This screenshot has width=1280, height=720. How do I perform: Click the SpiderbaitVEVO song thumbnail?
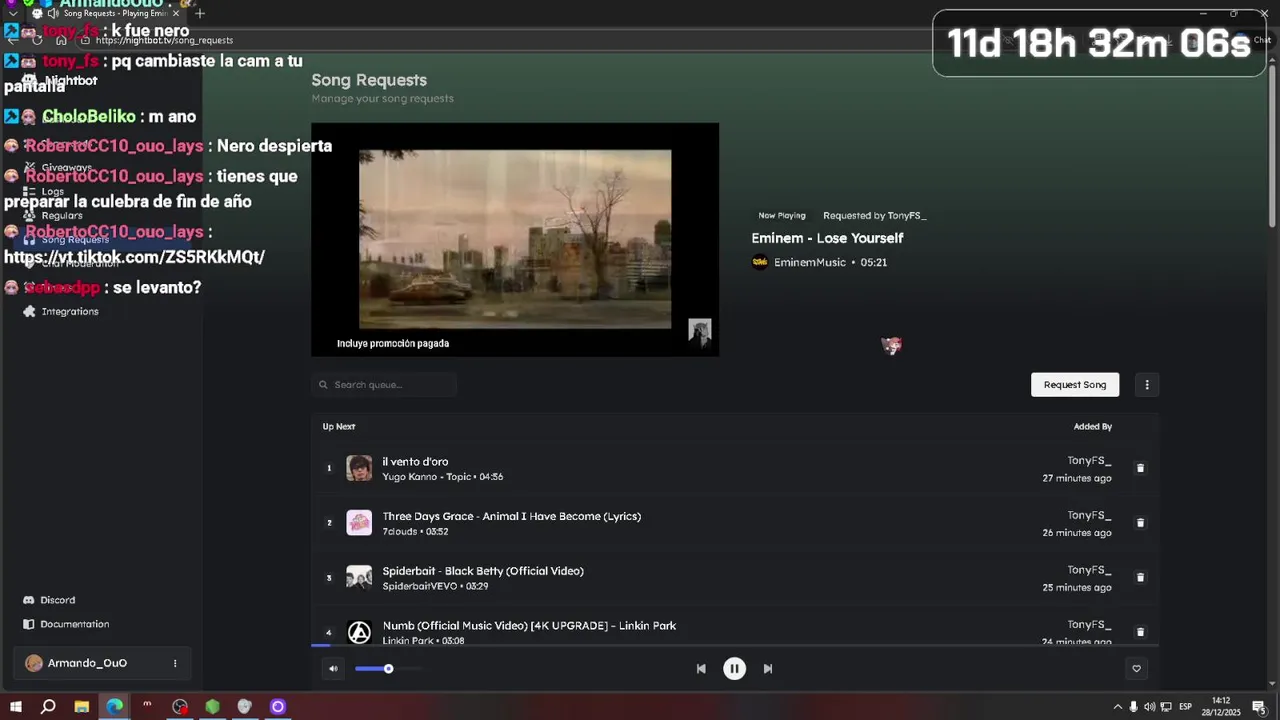[359, 577]
